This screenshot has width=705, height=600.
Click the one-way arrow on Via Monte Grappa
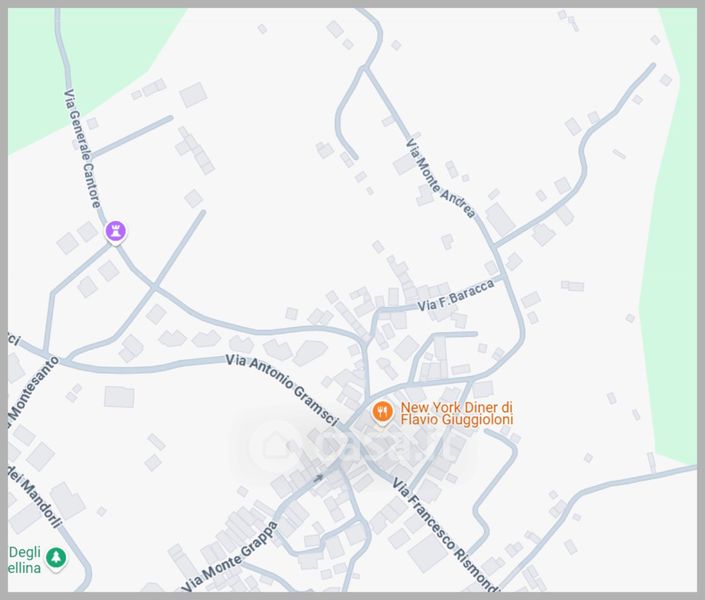(x=318, y=478)
